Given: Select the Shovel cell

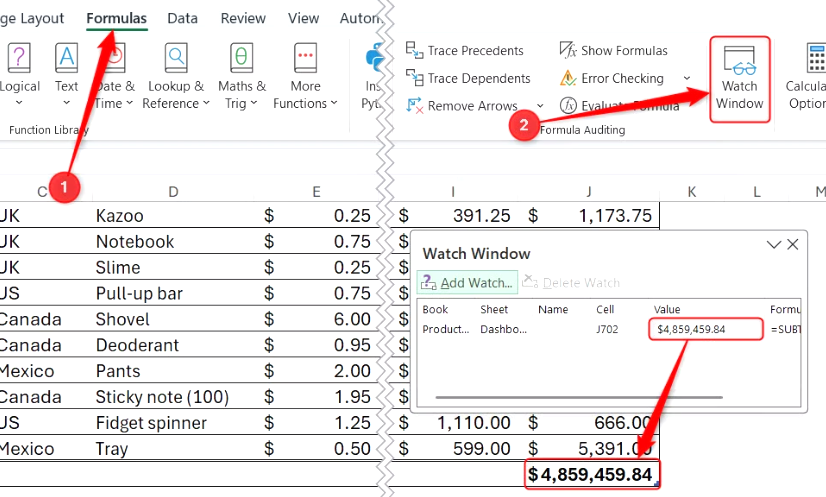Looking at the screenshot, I should click(x=173, y=319).
